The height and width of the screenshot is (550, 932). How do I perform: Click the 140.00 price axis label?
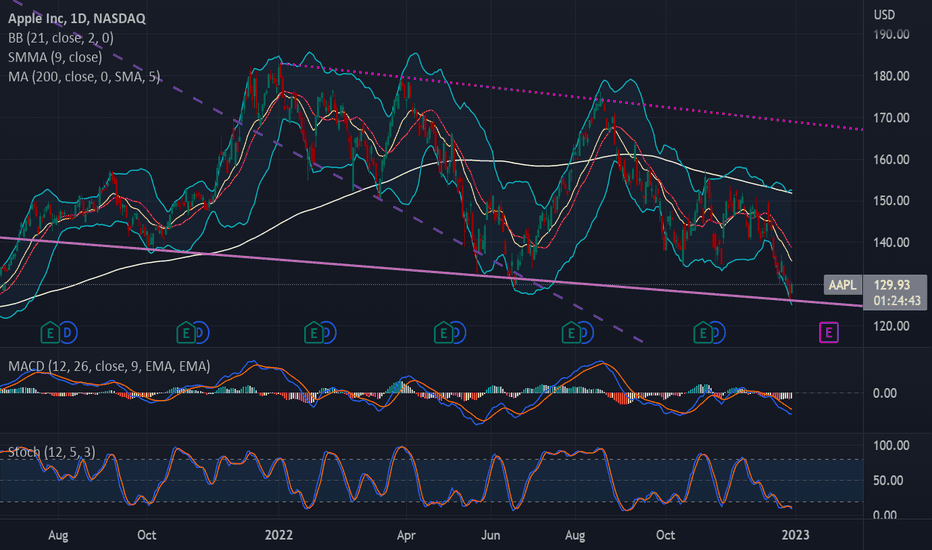[x=891, y=243]
